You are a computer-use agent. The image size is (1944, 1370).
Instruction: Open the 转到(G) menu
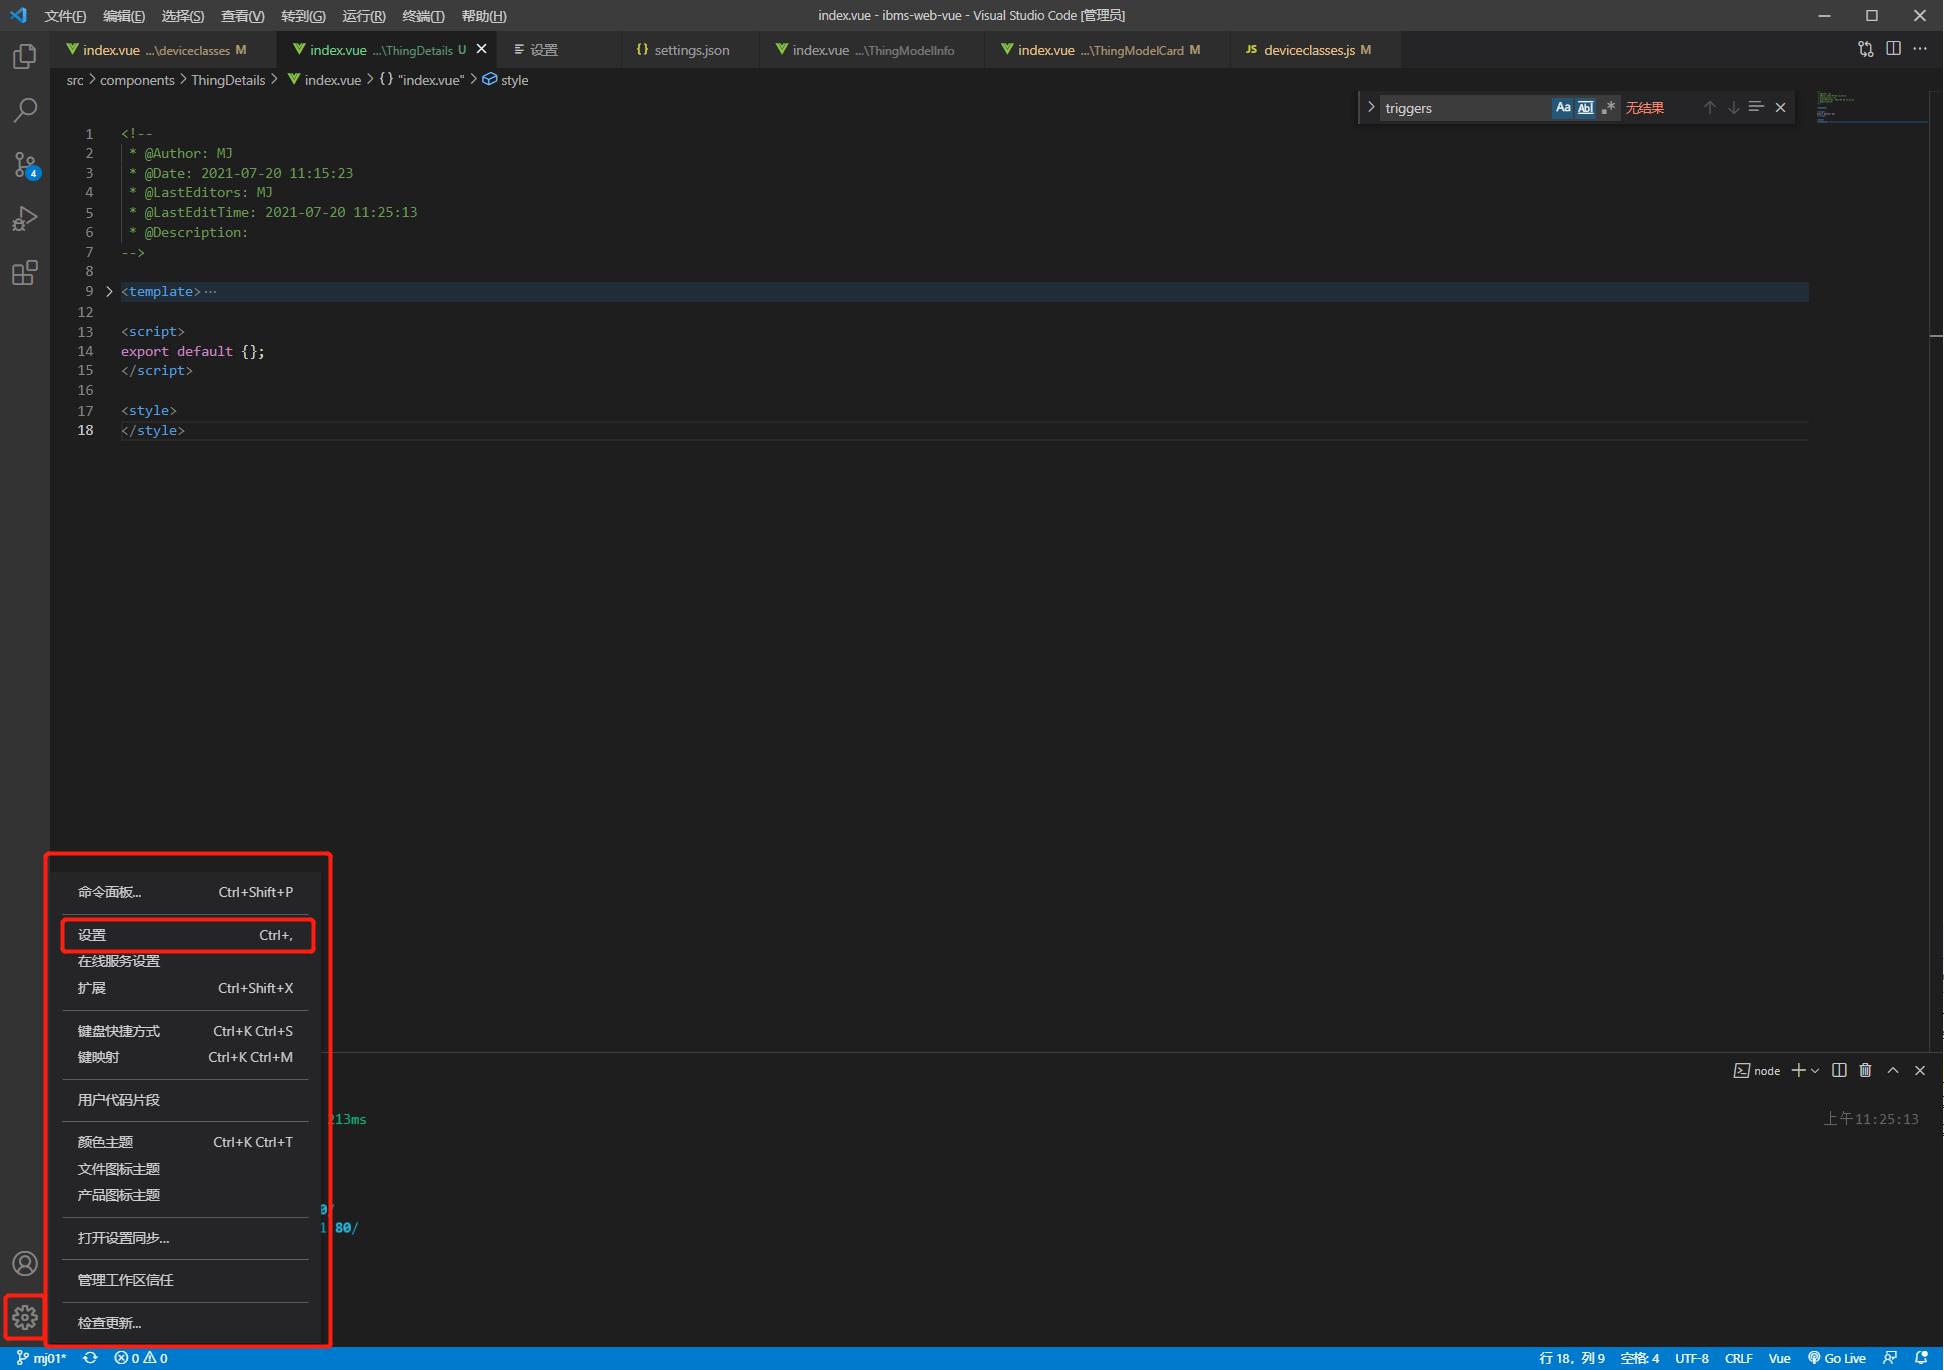(303, 15)
